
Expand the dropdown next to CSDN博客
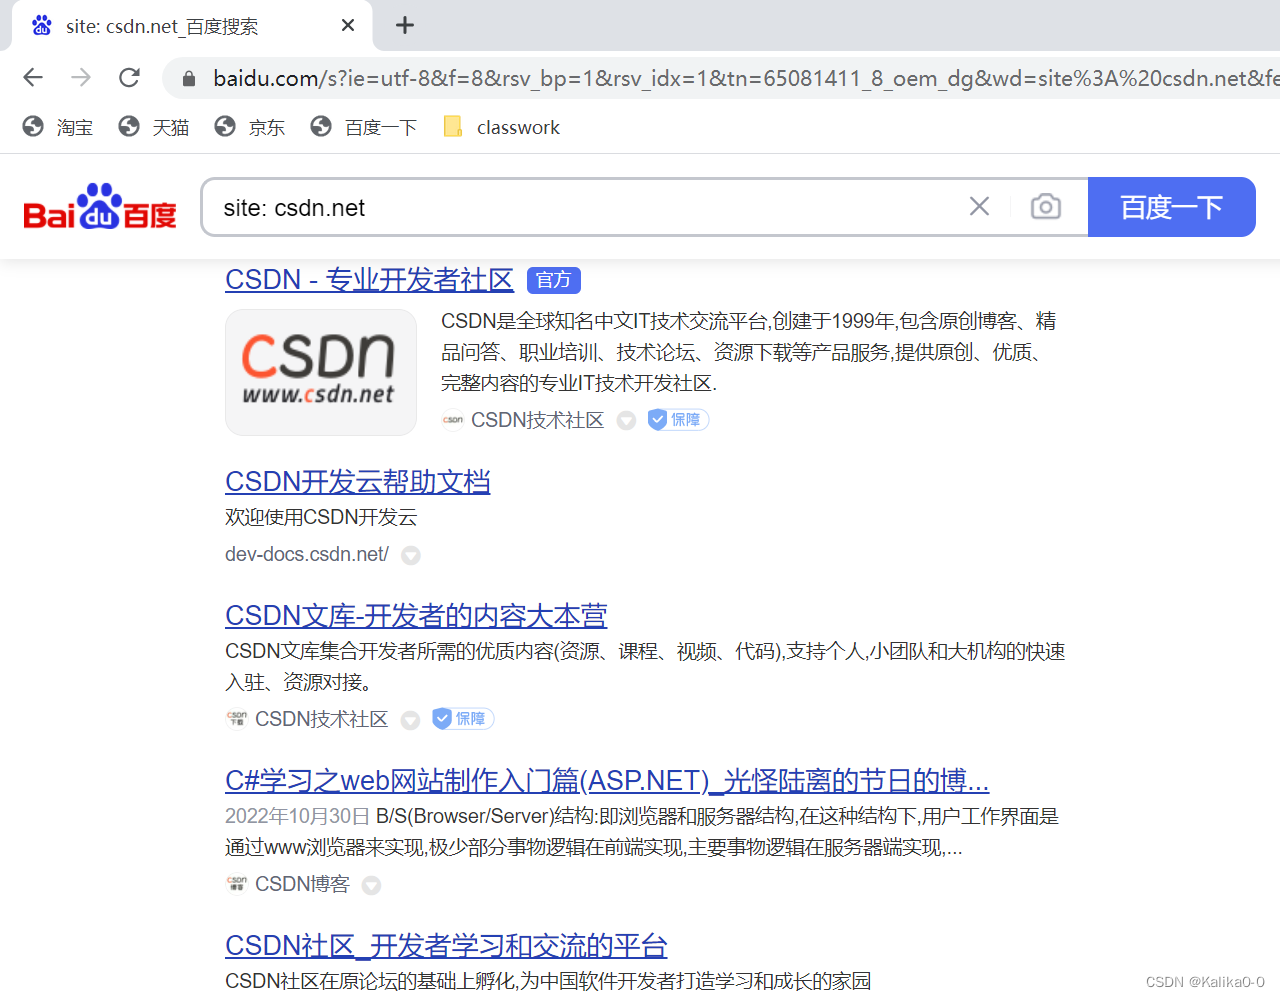coord(371,885)
